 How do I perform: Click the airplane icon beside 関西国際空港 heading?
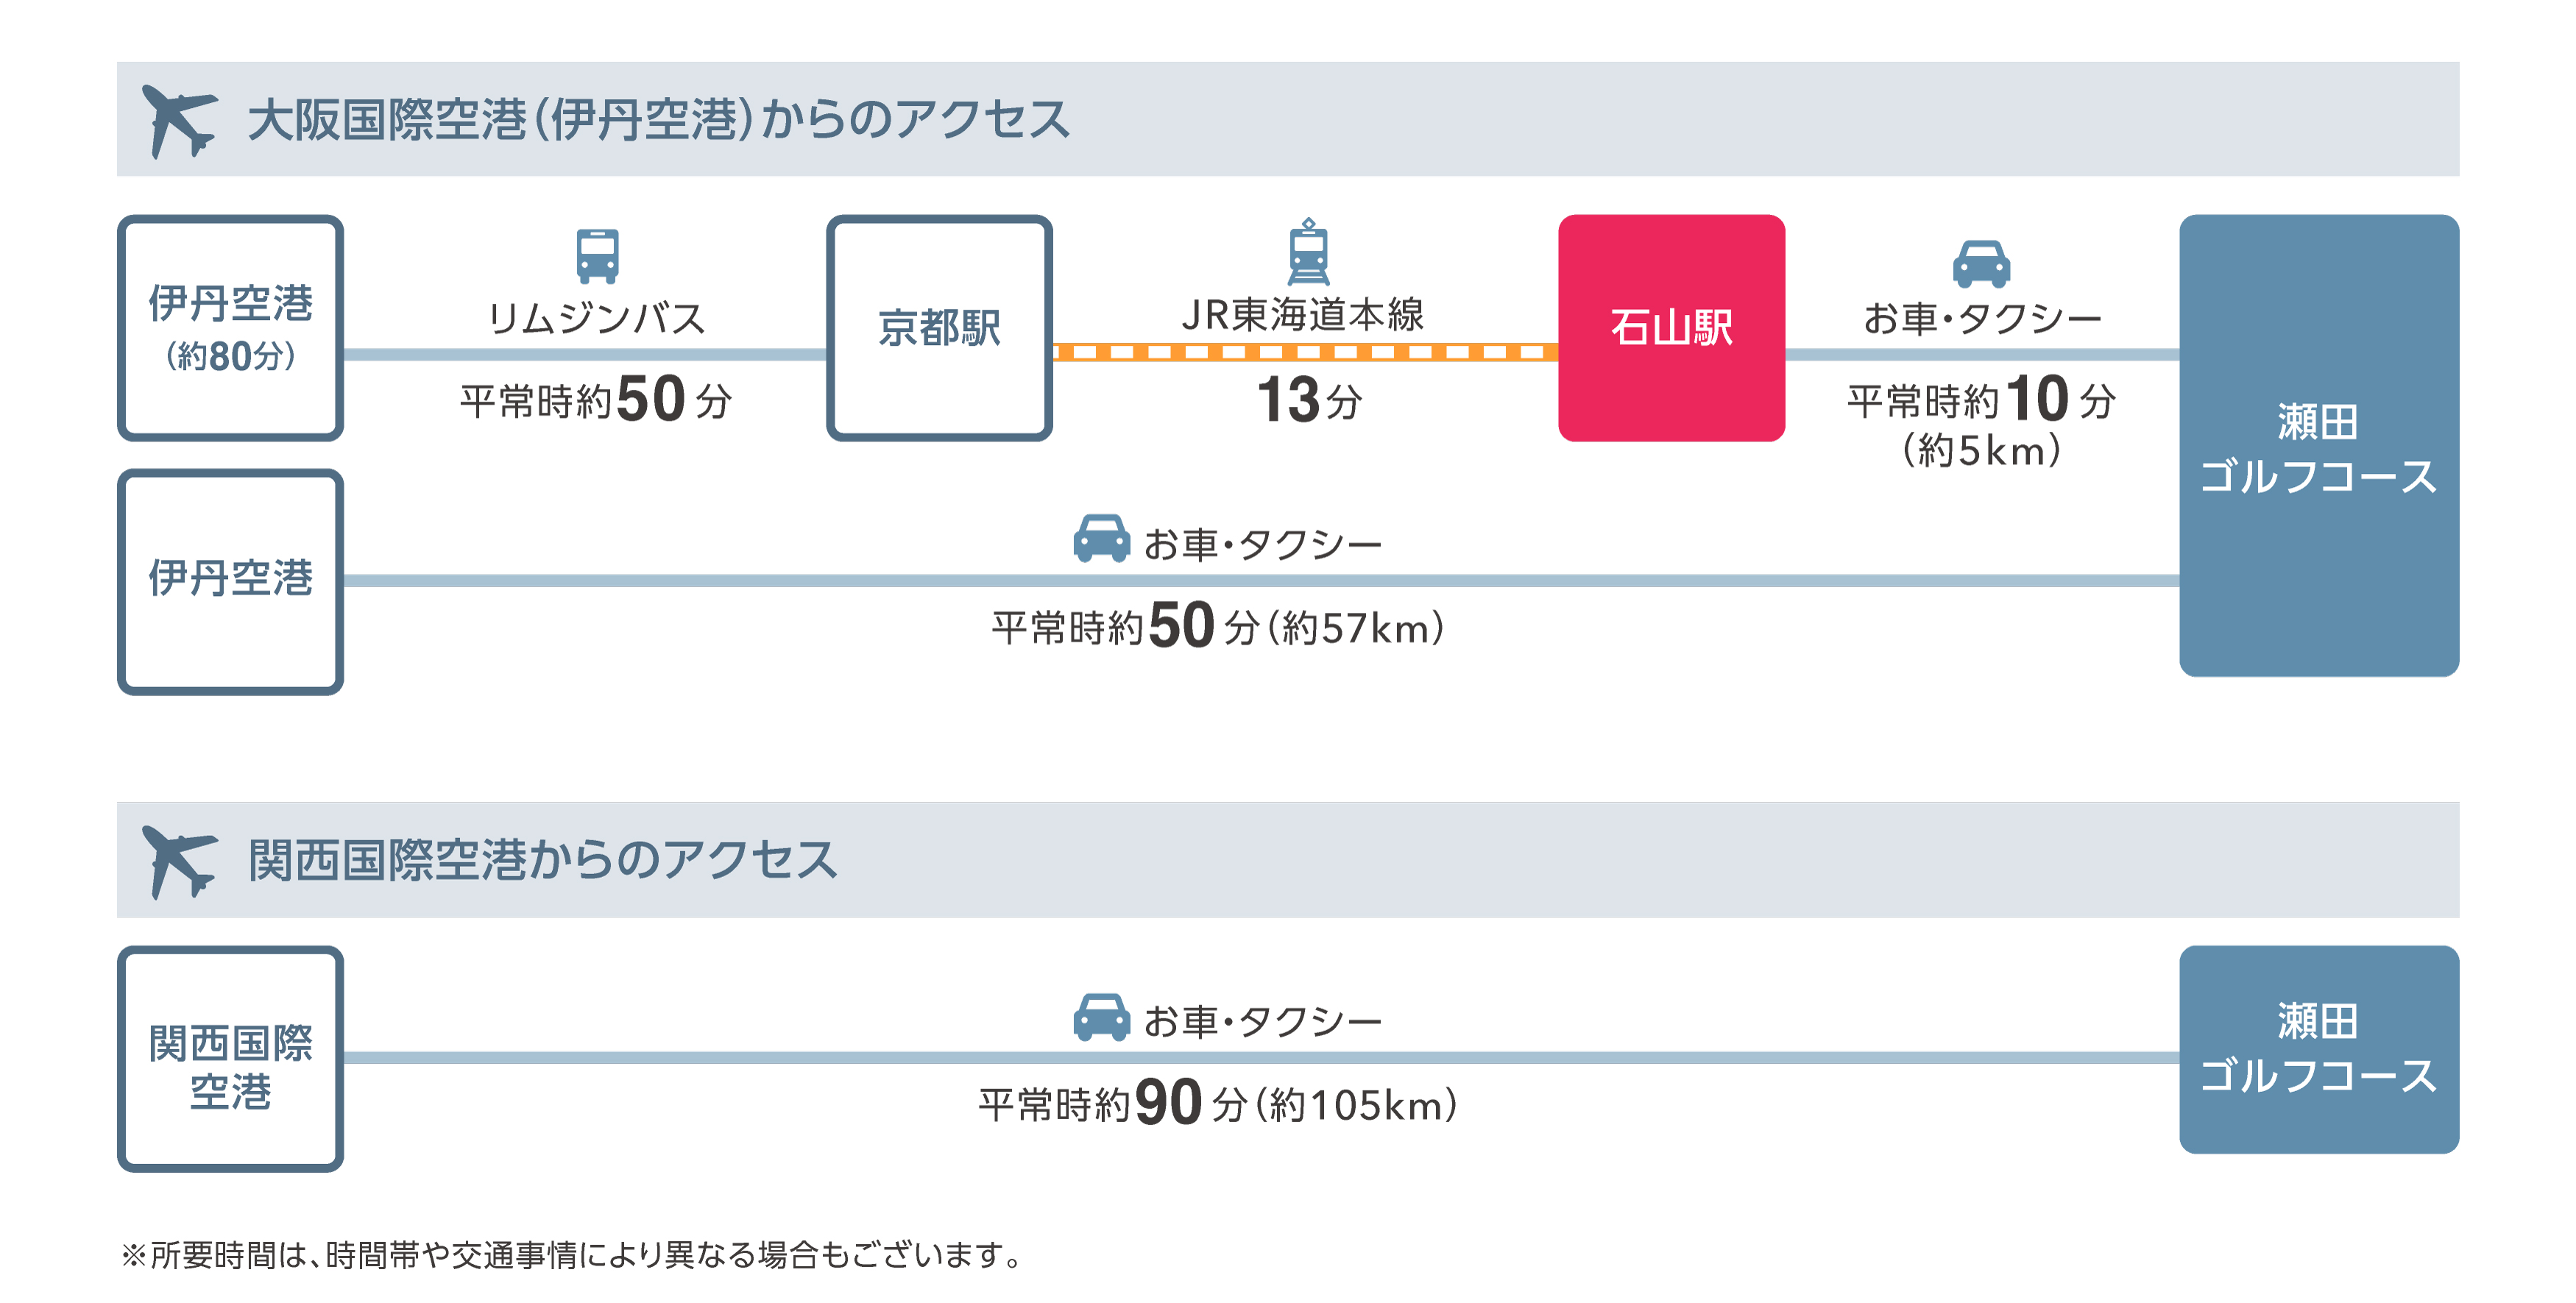tap(178, 860)
